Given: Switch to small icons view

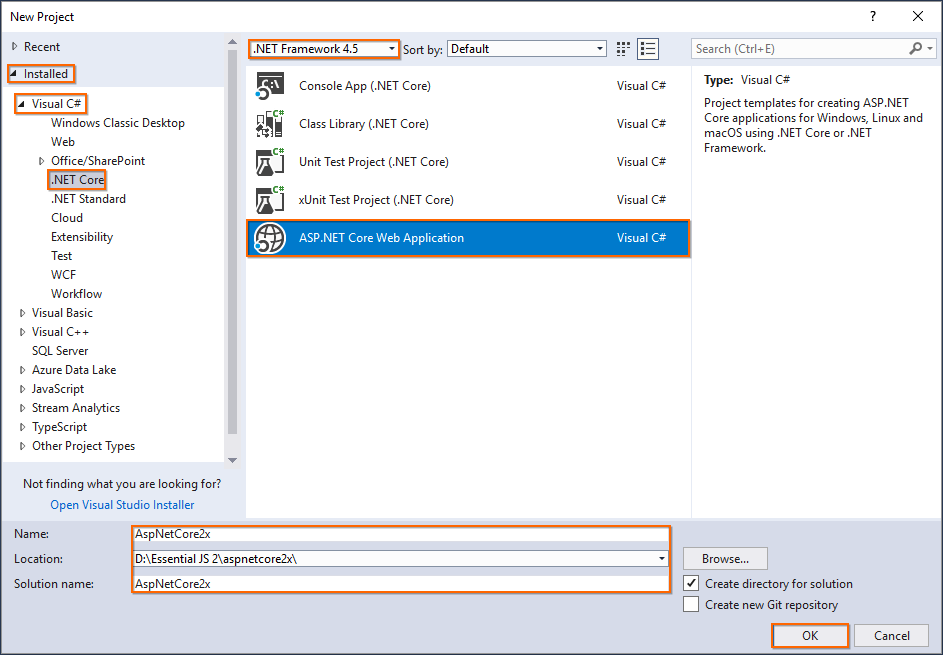Looking at the screenshot, I should tap(623, 49).
